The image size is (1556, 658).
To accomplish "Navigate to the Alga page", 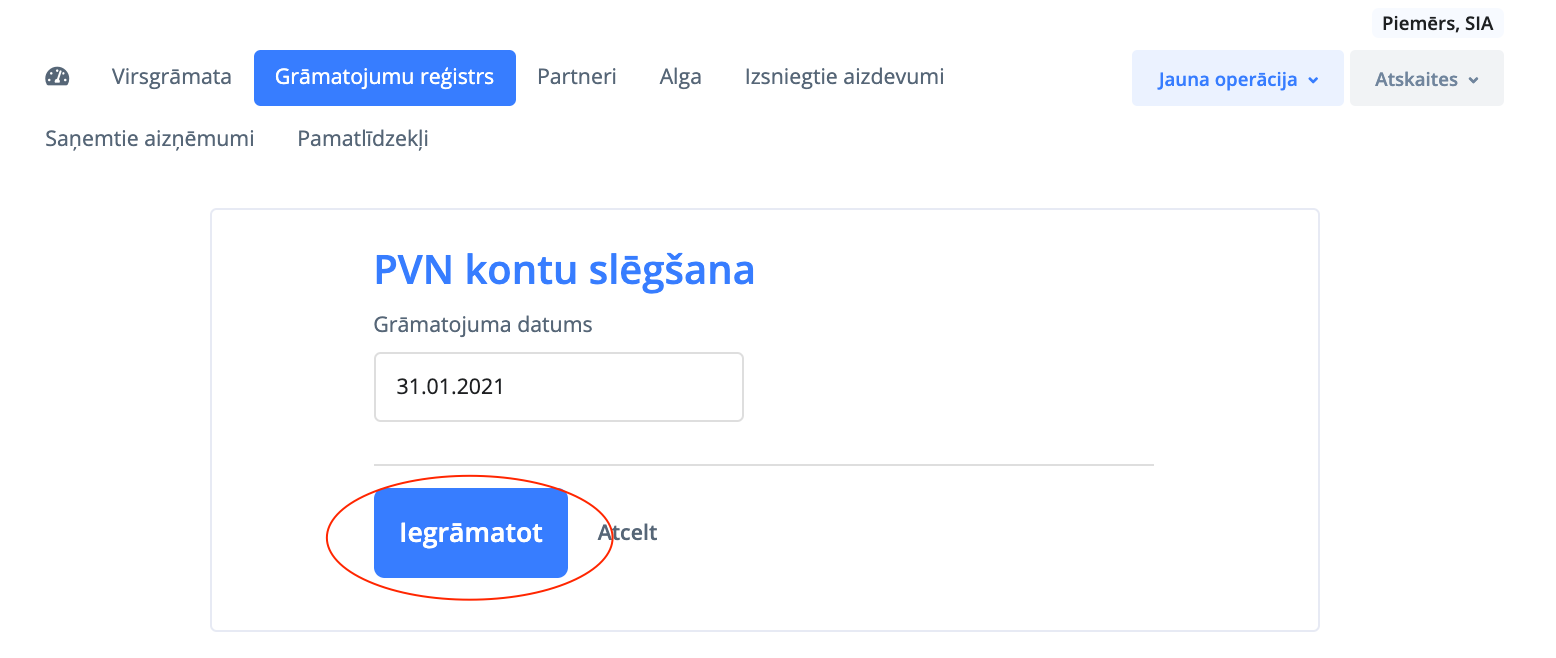I will point(681,77).
